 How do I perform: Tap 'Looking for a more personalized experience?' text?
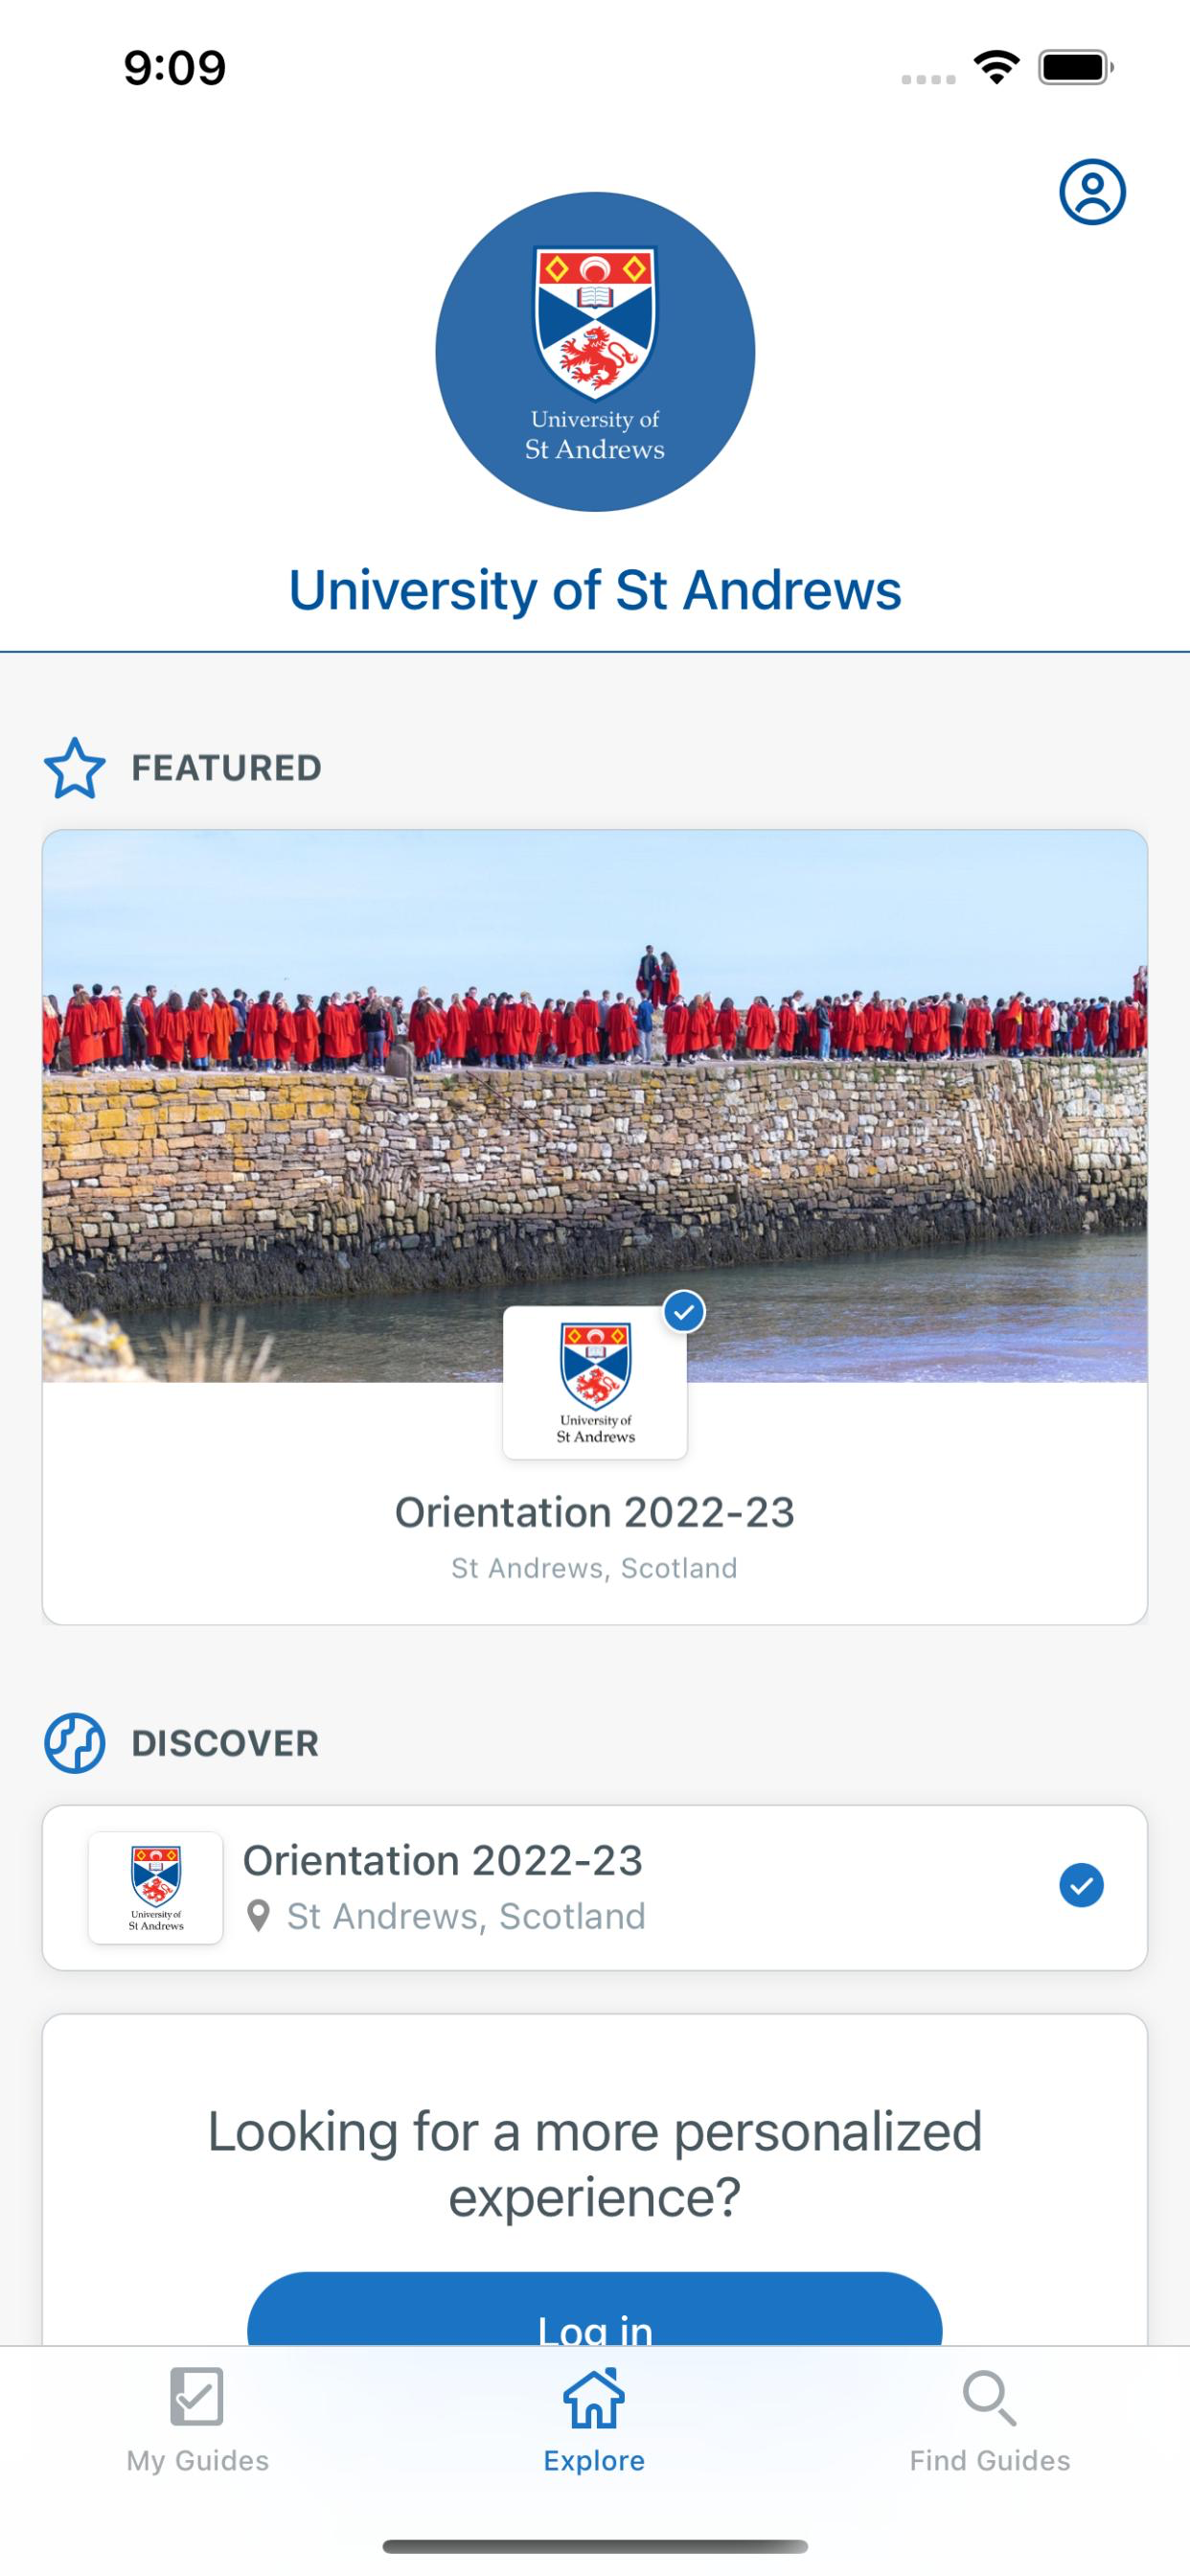595,2163
